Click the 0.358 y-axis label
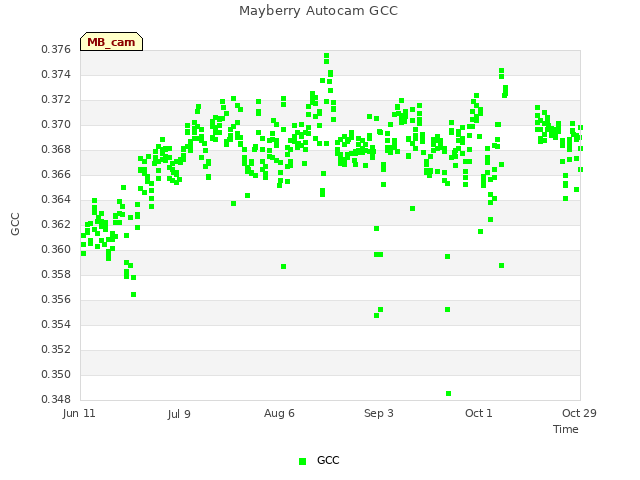The width and height of the screenshot is (640, 480). 56,274
